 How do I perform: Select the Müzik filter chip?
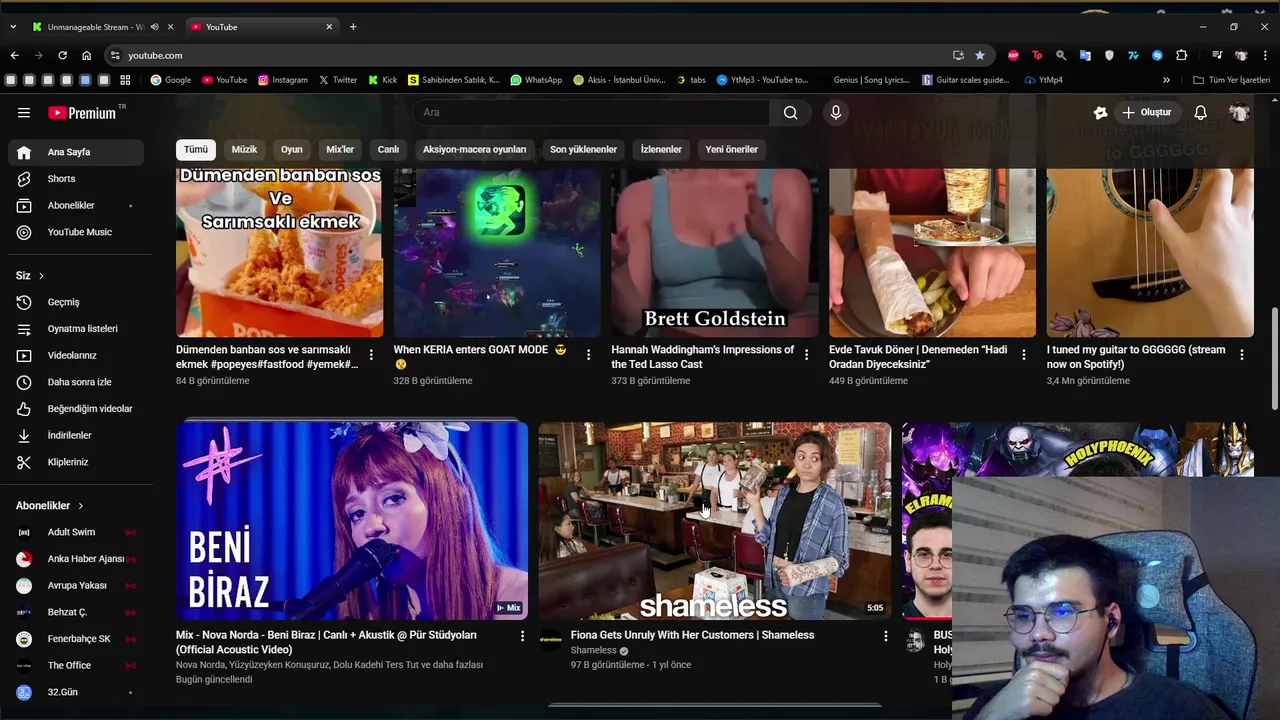244,149
